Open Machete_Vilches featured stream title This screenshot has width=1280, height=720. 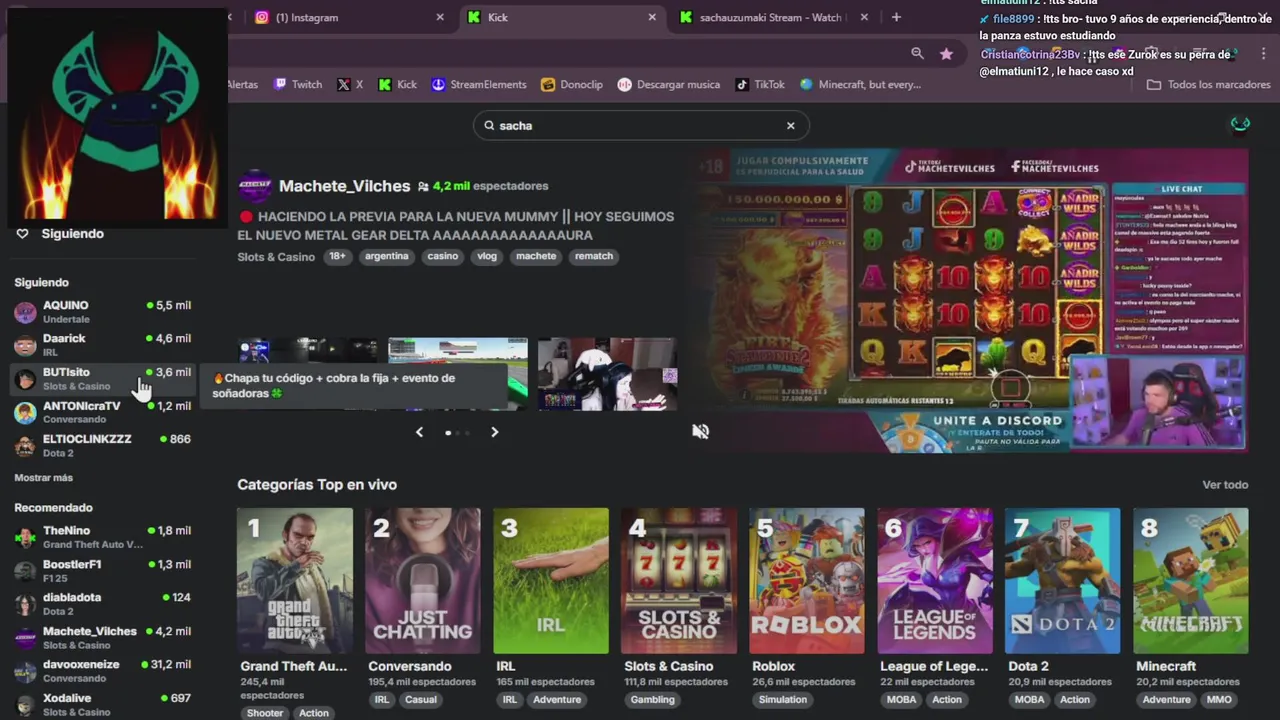pos(456,225)
